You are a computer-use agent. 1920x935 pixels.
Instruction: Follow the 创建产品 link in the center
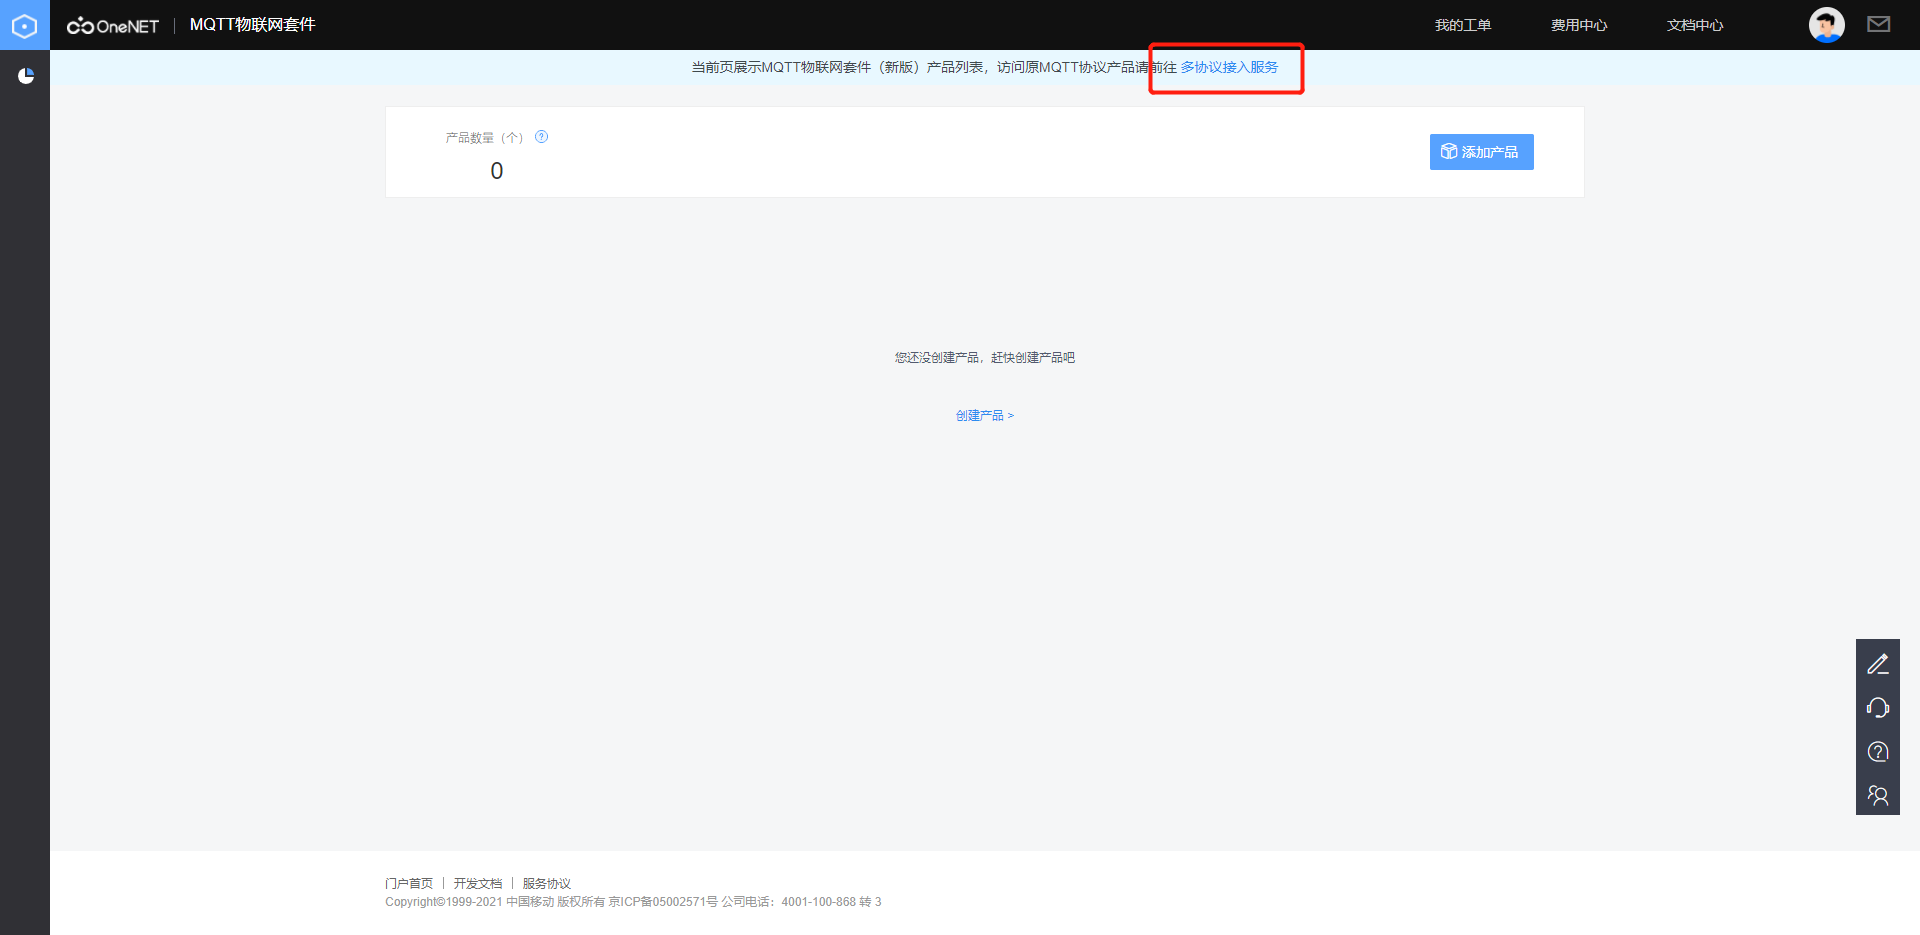(x=984, y=415)
